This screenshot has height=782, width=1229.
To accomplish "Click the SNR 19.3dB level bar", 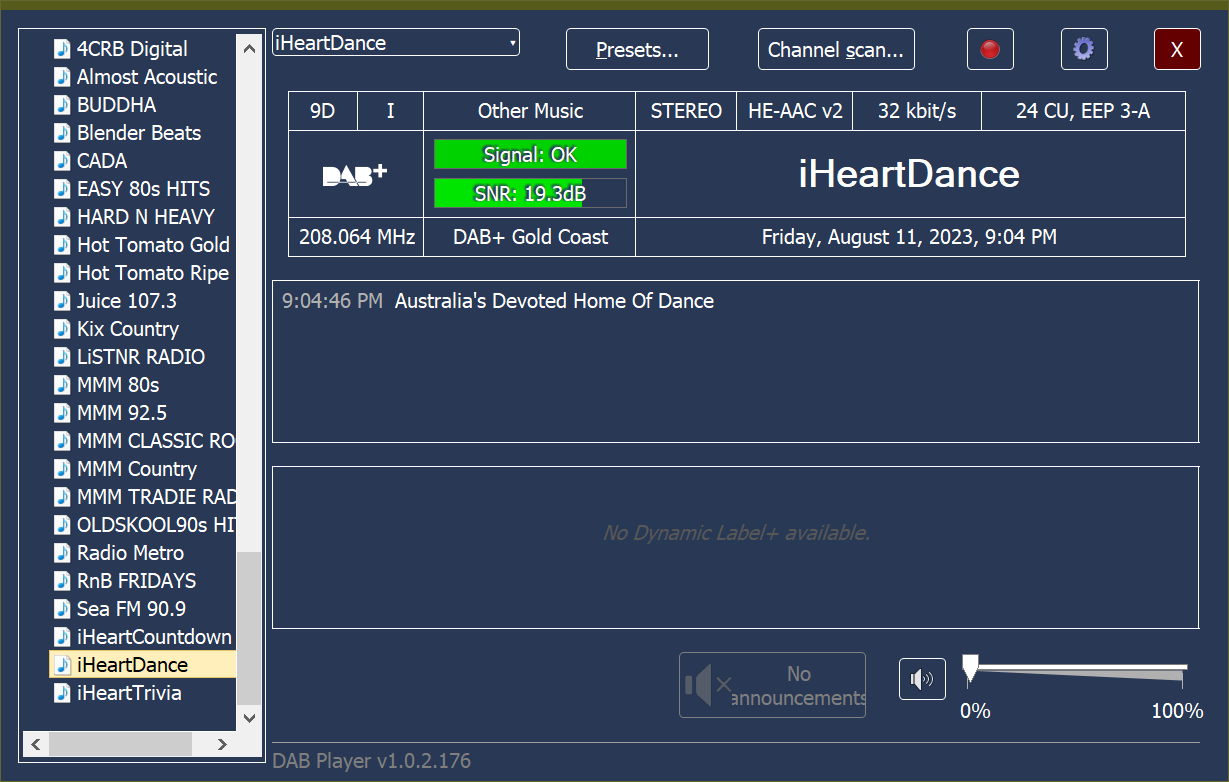I will (530, 194).
